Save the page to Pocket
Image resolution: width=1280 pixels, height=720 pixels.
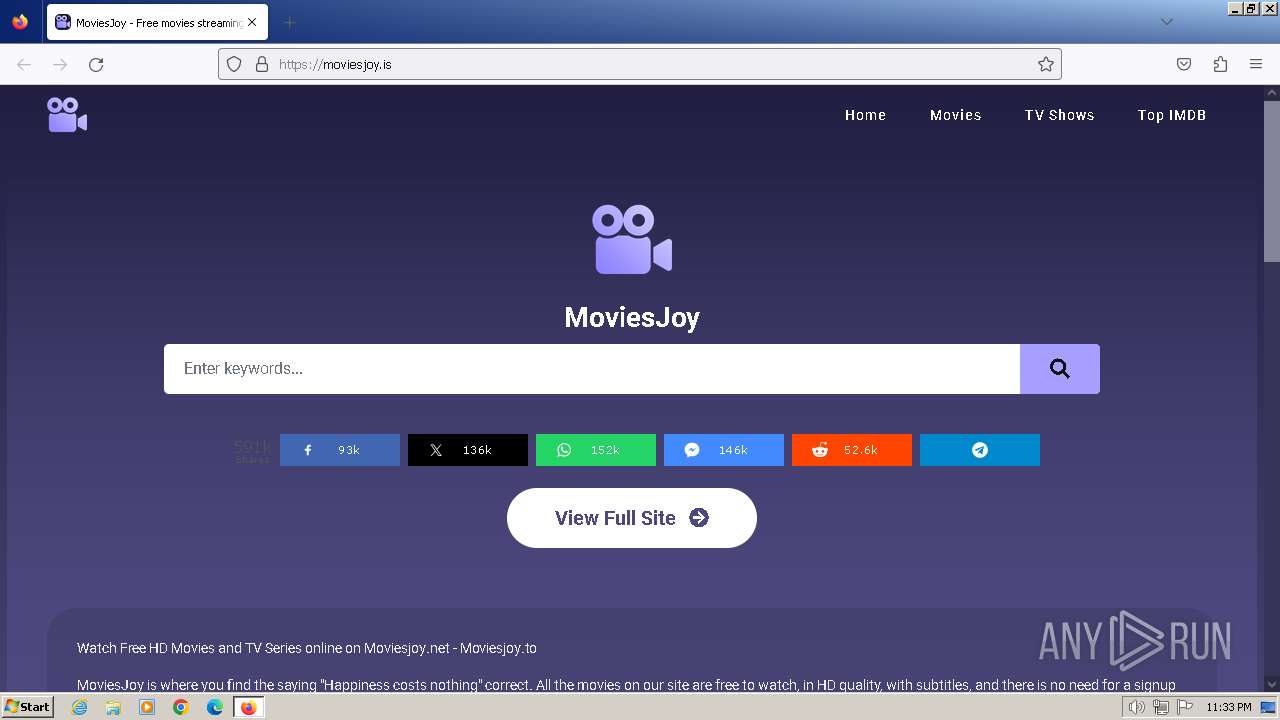(x=1184, y=64)
